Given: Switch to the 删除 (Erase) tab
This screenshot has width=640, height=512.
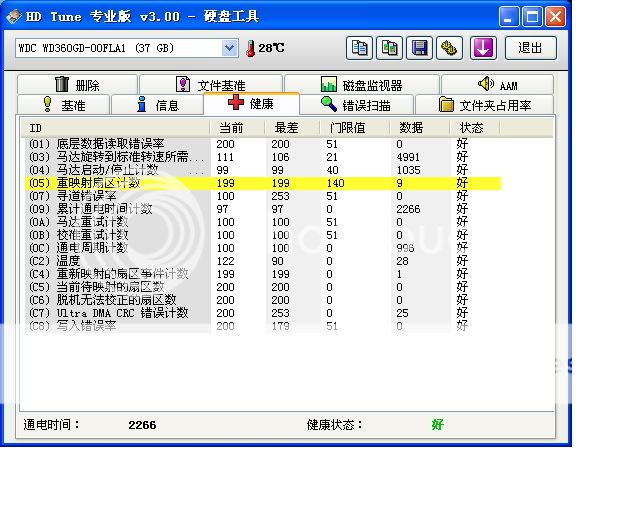Looking at the screenshot, I should click(77, 85).
